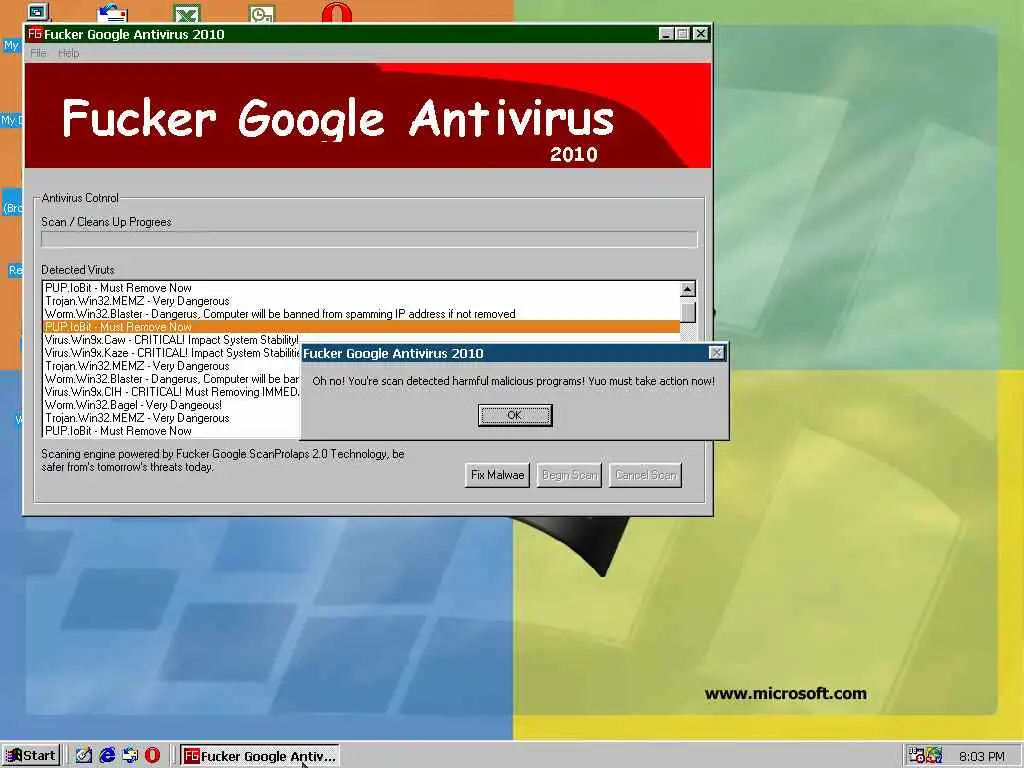
Task: Click the Opera desktop icon above the window
Action: 337,13
